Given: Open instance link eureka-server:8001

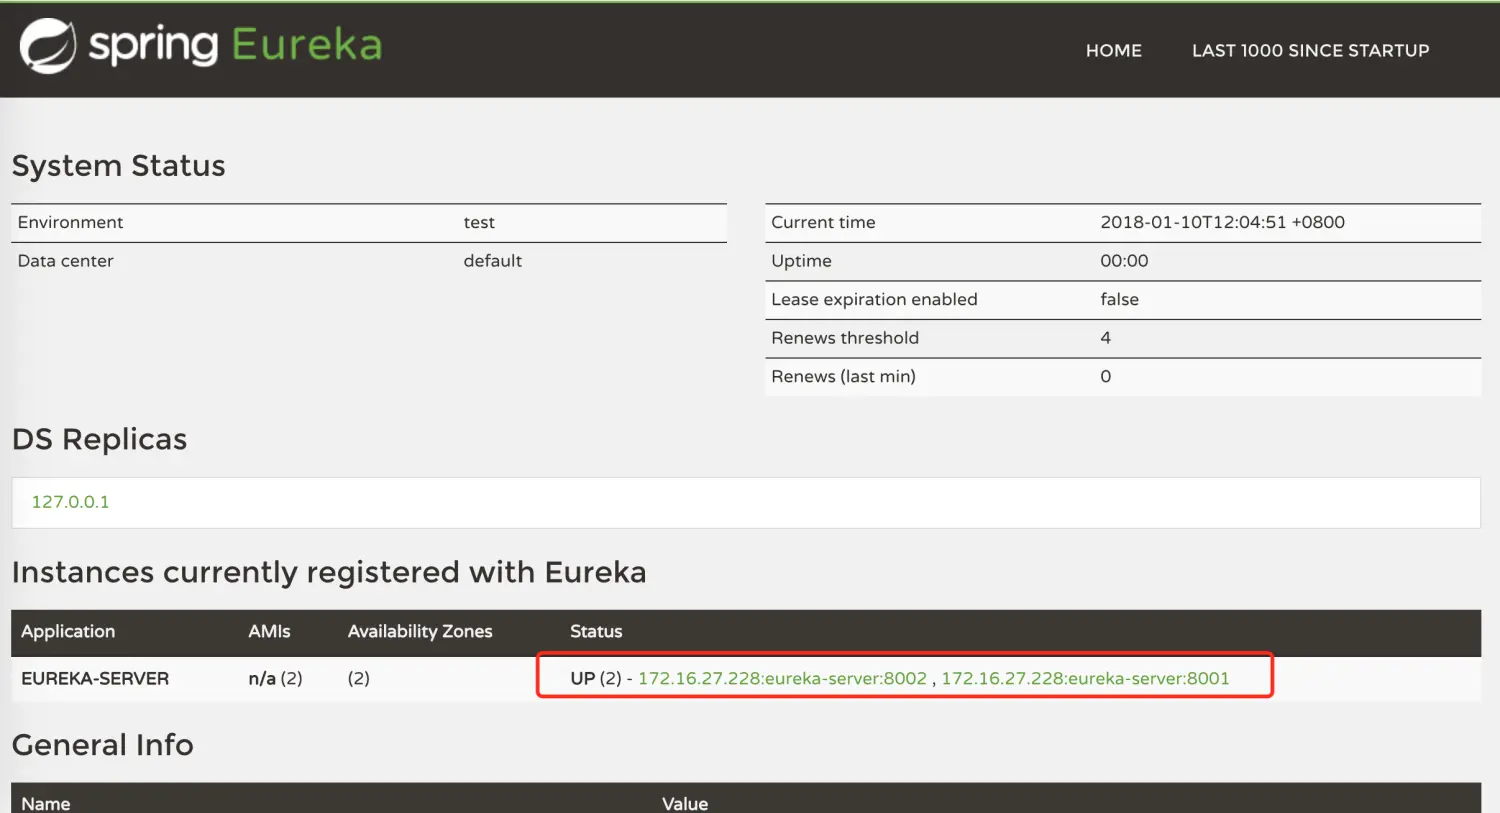Looking at the screenshot, I should 1085,678.
